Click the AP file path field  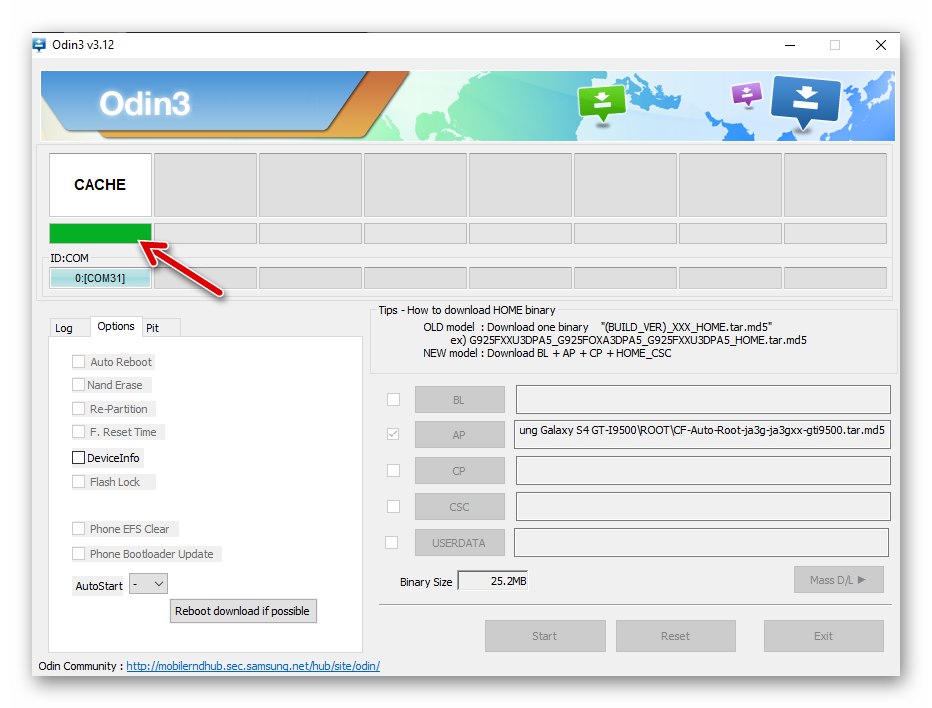coord(702,435)
